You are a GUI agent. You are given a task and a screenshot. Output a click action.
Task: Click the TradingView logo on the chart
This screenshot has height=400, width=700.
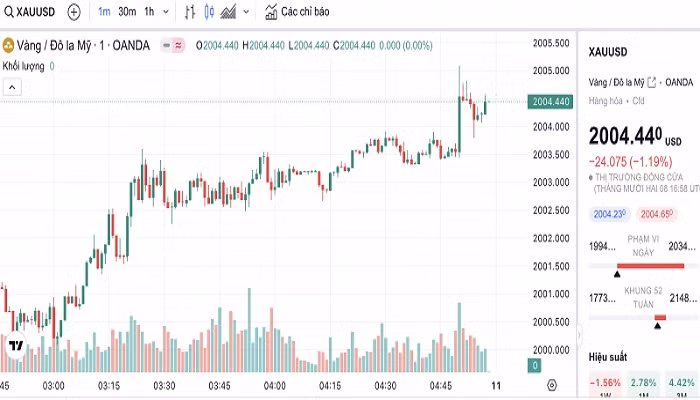pyautogui.click(x=16, y=346)
